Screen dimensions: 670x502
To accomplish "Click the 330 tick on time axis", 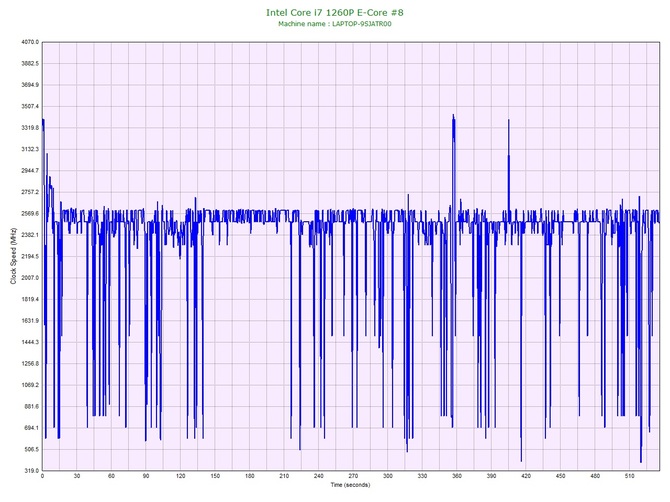I will [x=423, y=476].
